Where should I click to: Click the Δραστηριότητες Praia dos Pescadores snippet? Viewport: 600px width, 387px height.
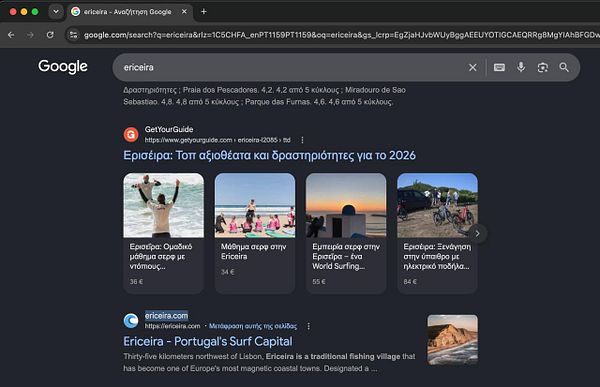[264, 96]
